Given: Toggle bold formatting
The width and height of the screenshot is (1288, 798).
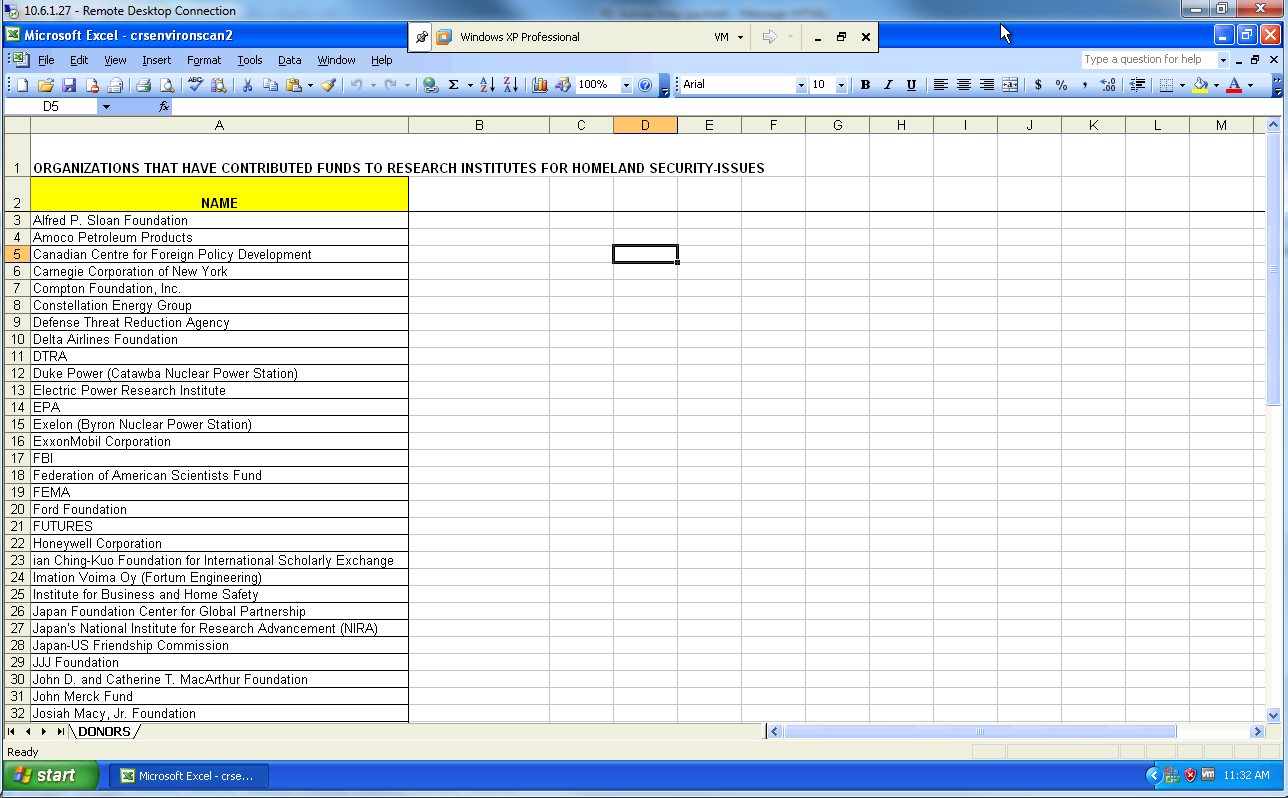Looking at the screenshot, I should pyautogui.click(x=865, y=85).
